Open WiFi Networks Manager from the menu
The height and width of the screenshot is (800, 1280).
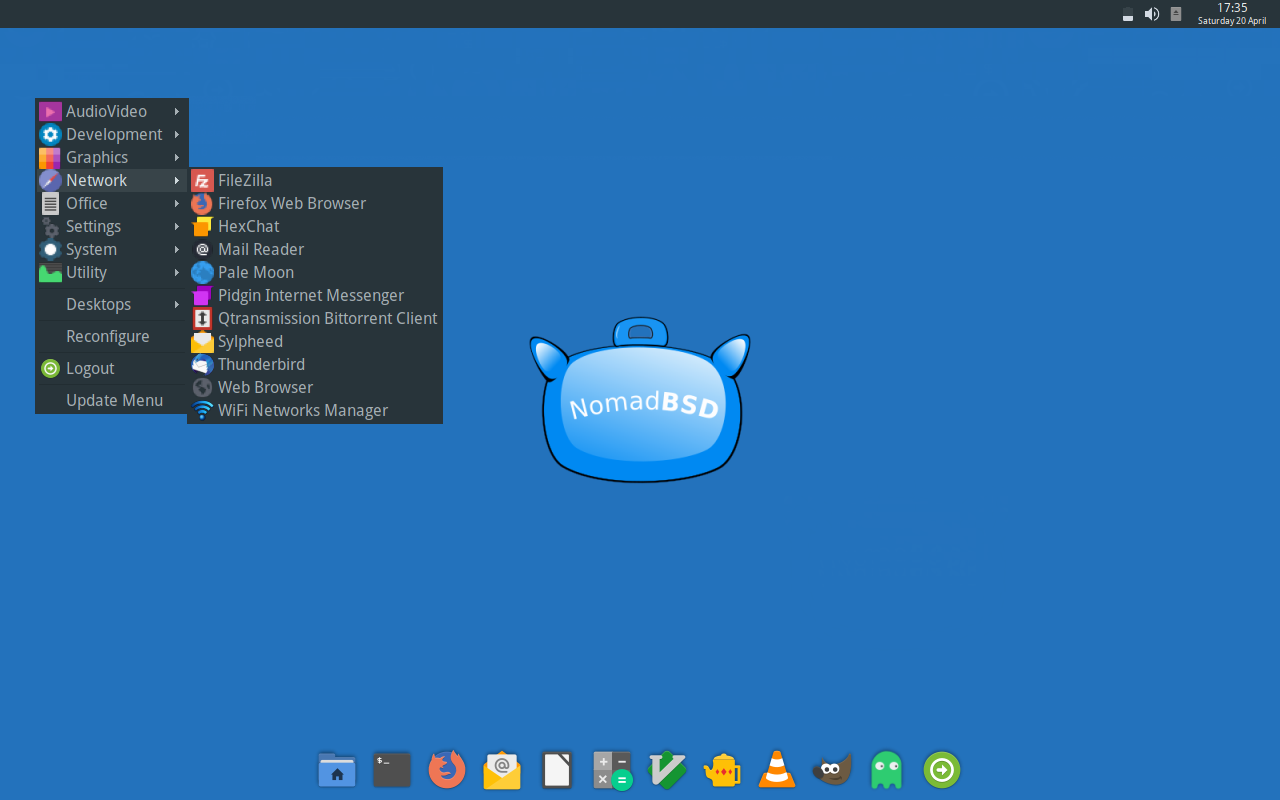click(x=302, y=410)
